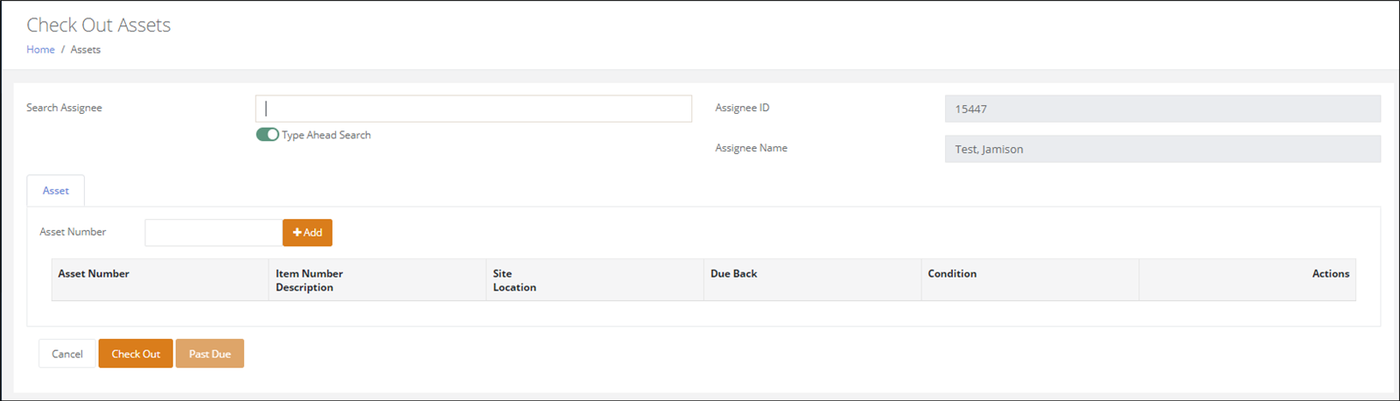
Task: Click the Assignee ID label
Action: pos(742,108)
